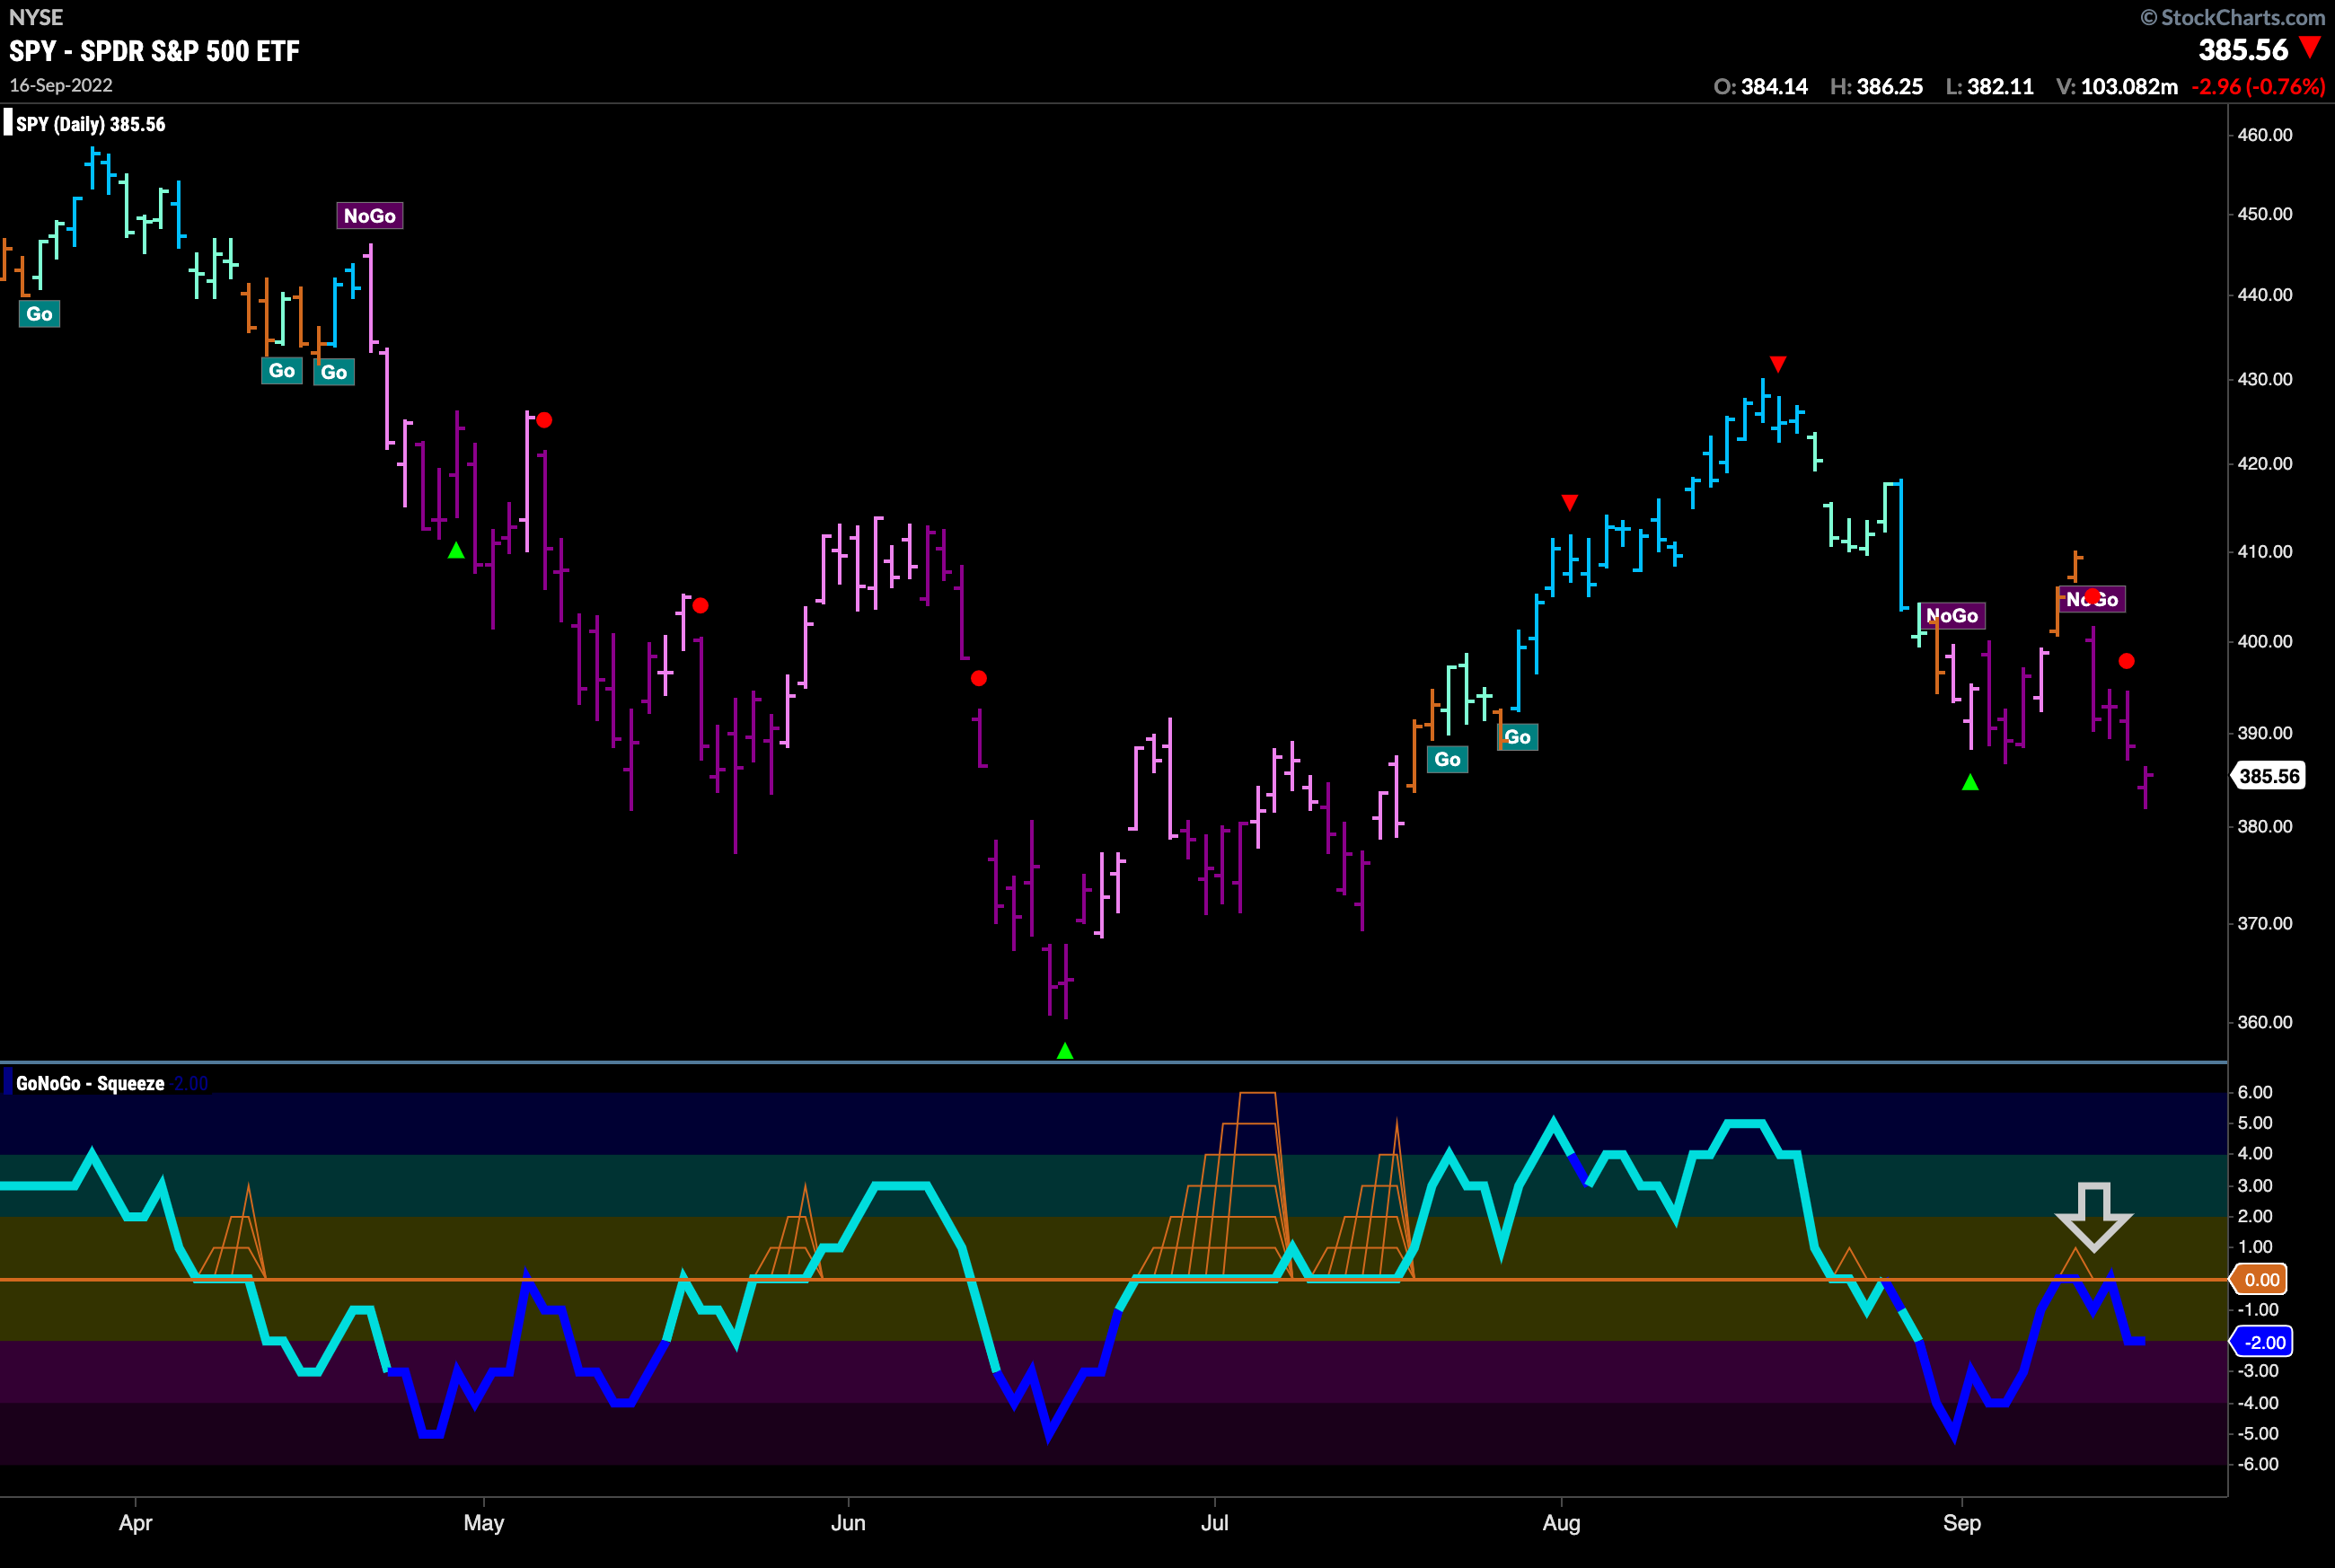Click the SPY (Daily) 385.56 legend
The height and width of the screenshot is (1568, 2335).
tap(90, 124)
